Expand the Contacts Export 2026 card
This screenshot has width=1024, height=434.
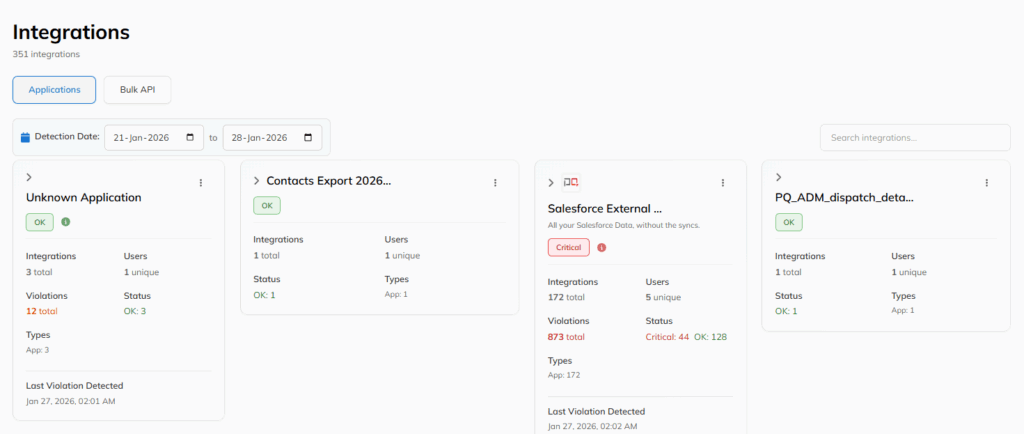257,181
